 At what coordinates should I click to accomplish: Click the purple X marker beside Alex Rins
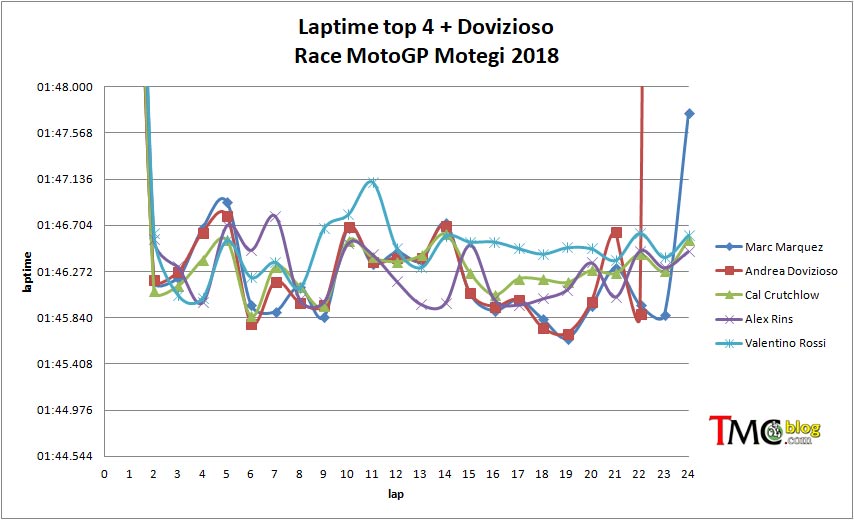pos(729,319)
